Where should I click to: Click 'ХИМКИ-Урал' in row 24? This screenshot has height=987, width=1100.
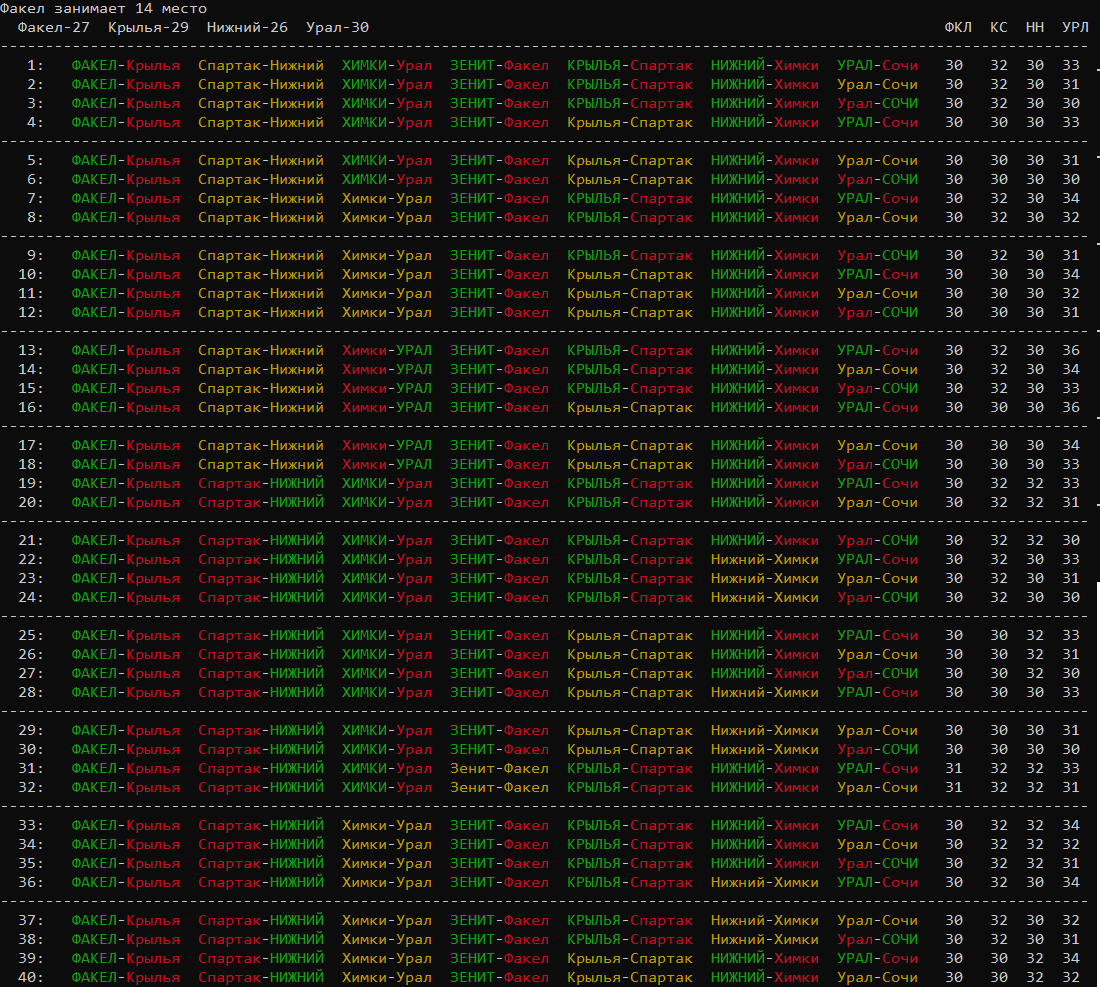pos(387,597)
